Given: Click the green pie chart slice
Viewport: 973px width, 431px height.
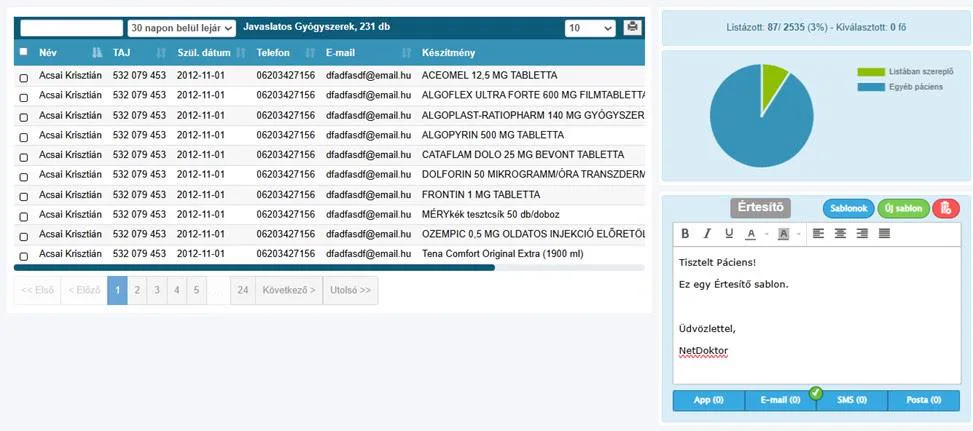Looking at the screenshot, I should click(773, 84).
